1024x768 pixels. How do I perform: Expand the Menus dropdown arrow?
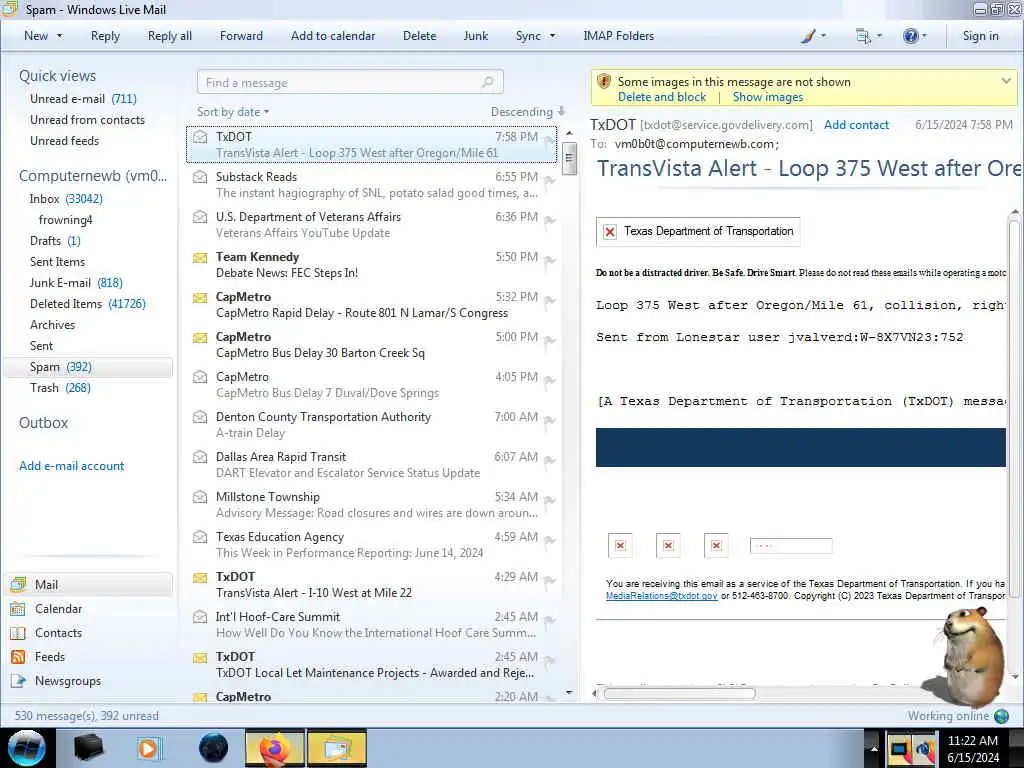tap(879, 36)
